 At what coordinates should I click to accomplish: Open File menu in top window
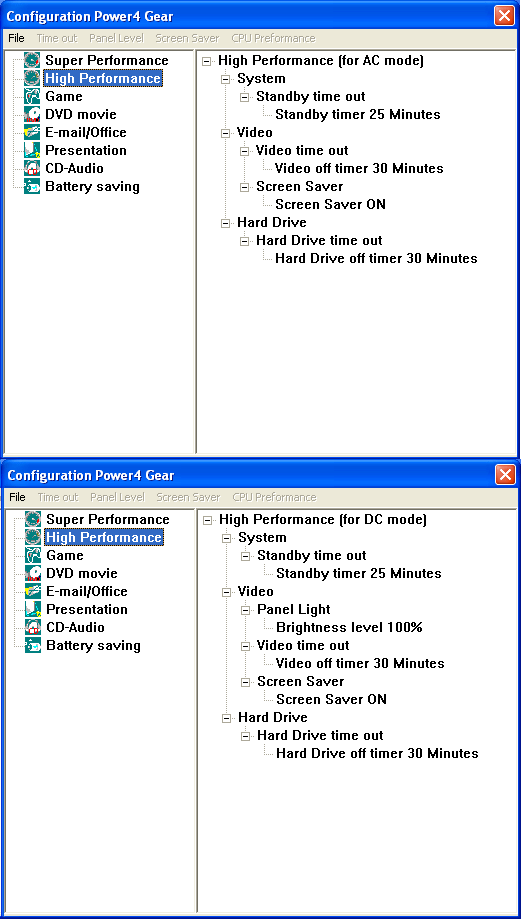click(x=16, y=38)
